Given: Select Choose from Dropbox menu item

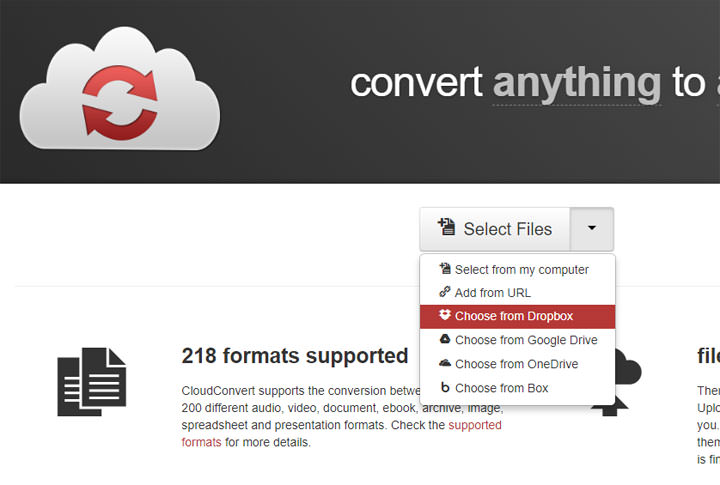Looking at the screenshot, I should coord(518,316).
